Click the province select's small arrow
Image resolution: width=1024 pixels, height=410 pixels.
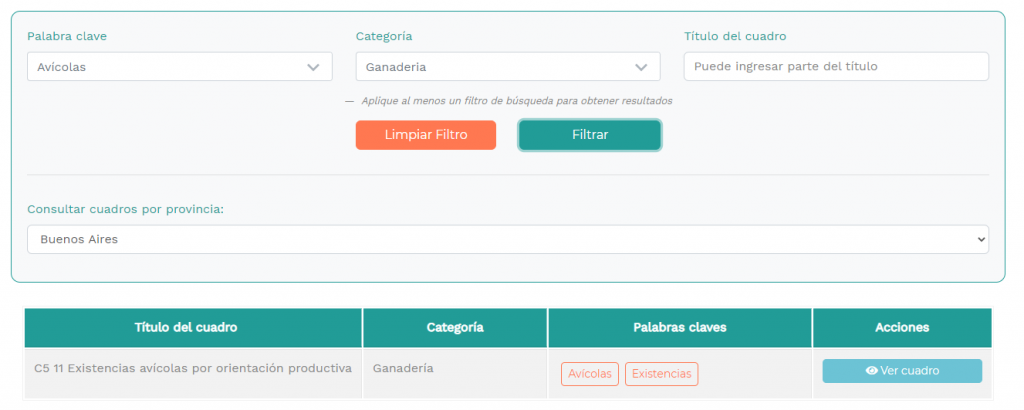979,240
